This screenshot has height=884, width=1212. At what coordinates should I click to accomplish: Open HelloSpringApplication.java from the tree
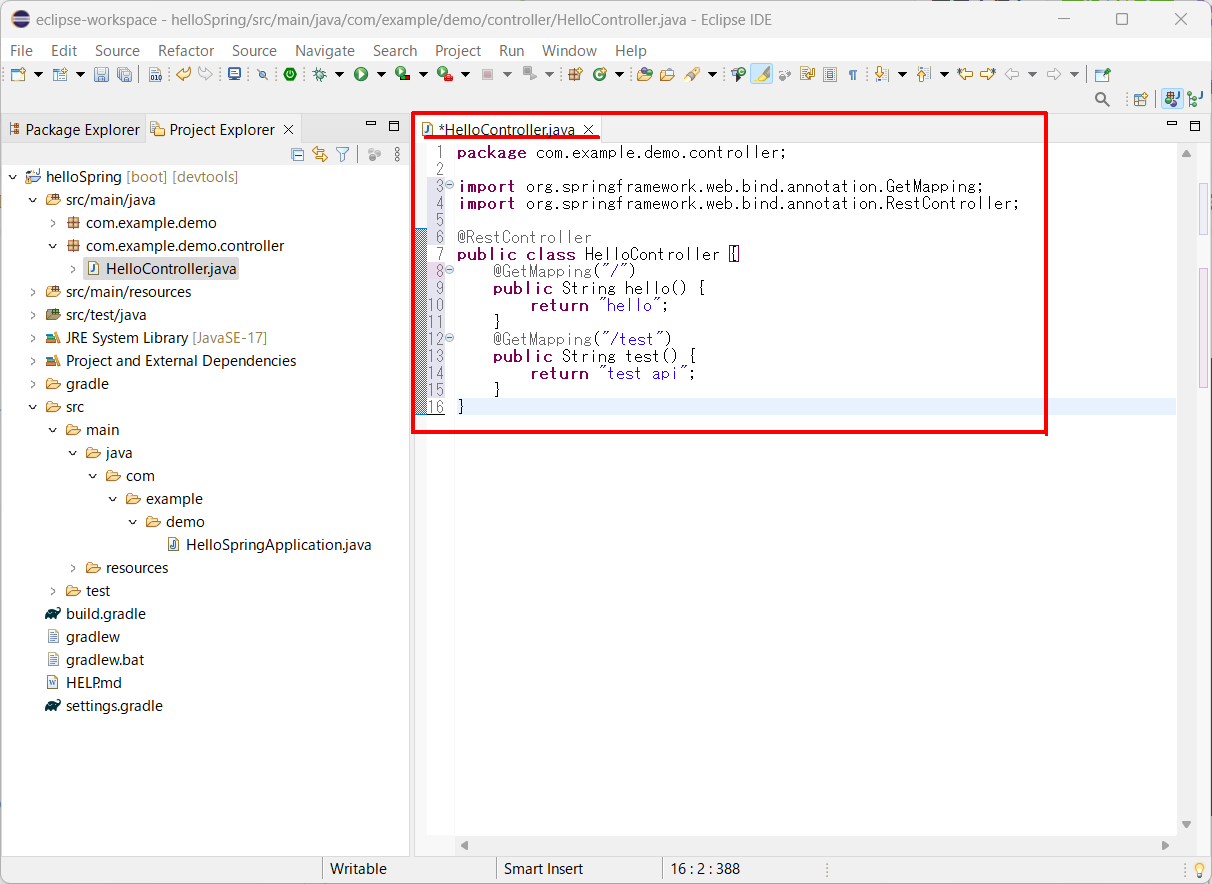tap(279, 544)
